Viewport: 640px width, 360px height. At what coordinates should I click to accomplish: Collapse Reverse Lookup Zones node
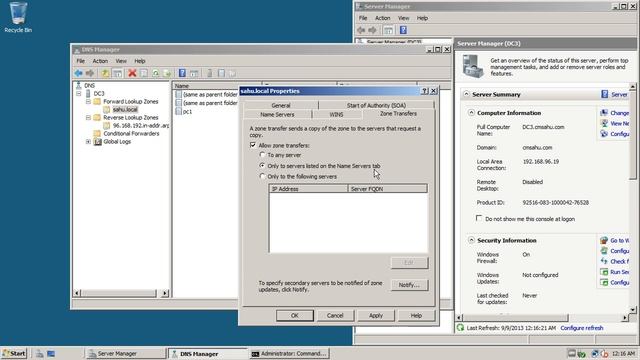(x=88, y=118)
